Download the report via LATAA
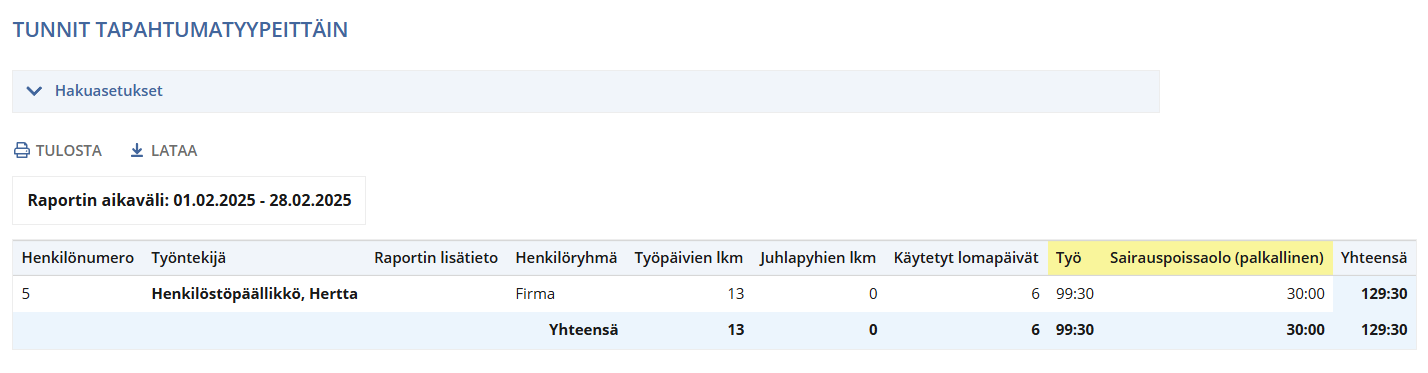The width and height of the screenshot is (1428, 373). [164, 151]
